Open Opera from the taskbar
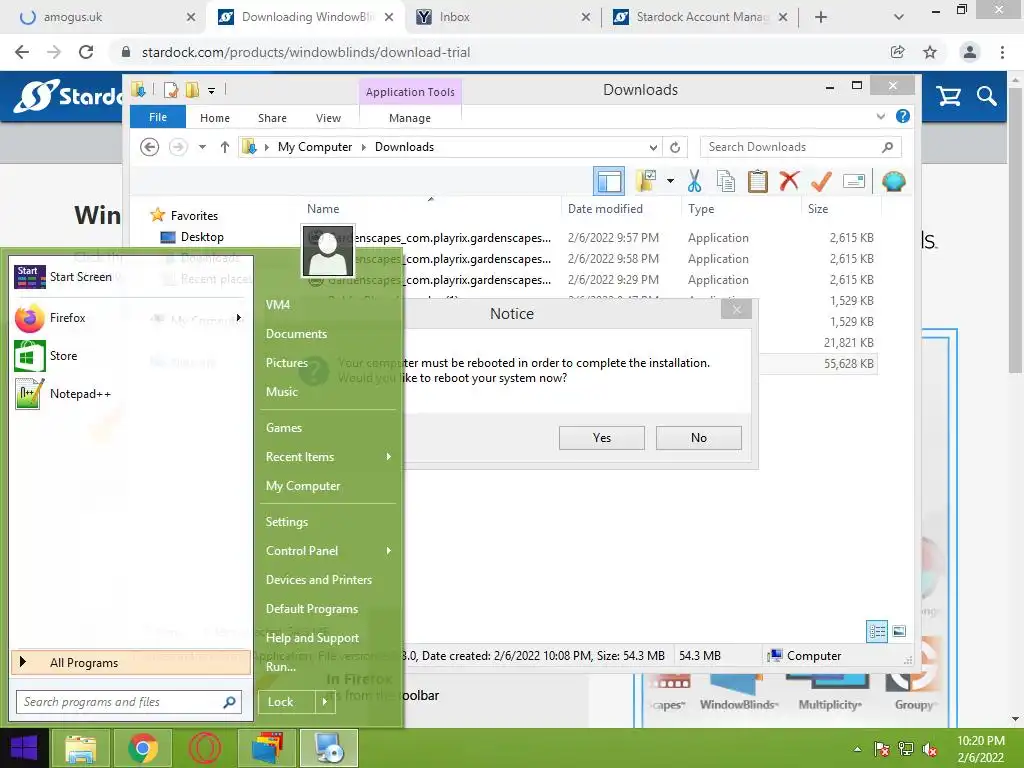 205,748
